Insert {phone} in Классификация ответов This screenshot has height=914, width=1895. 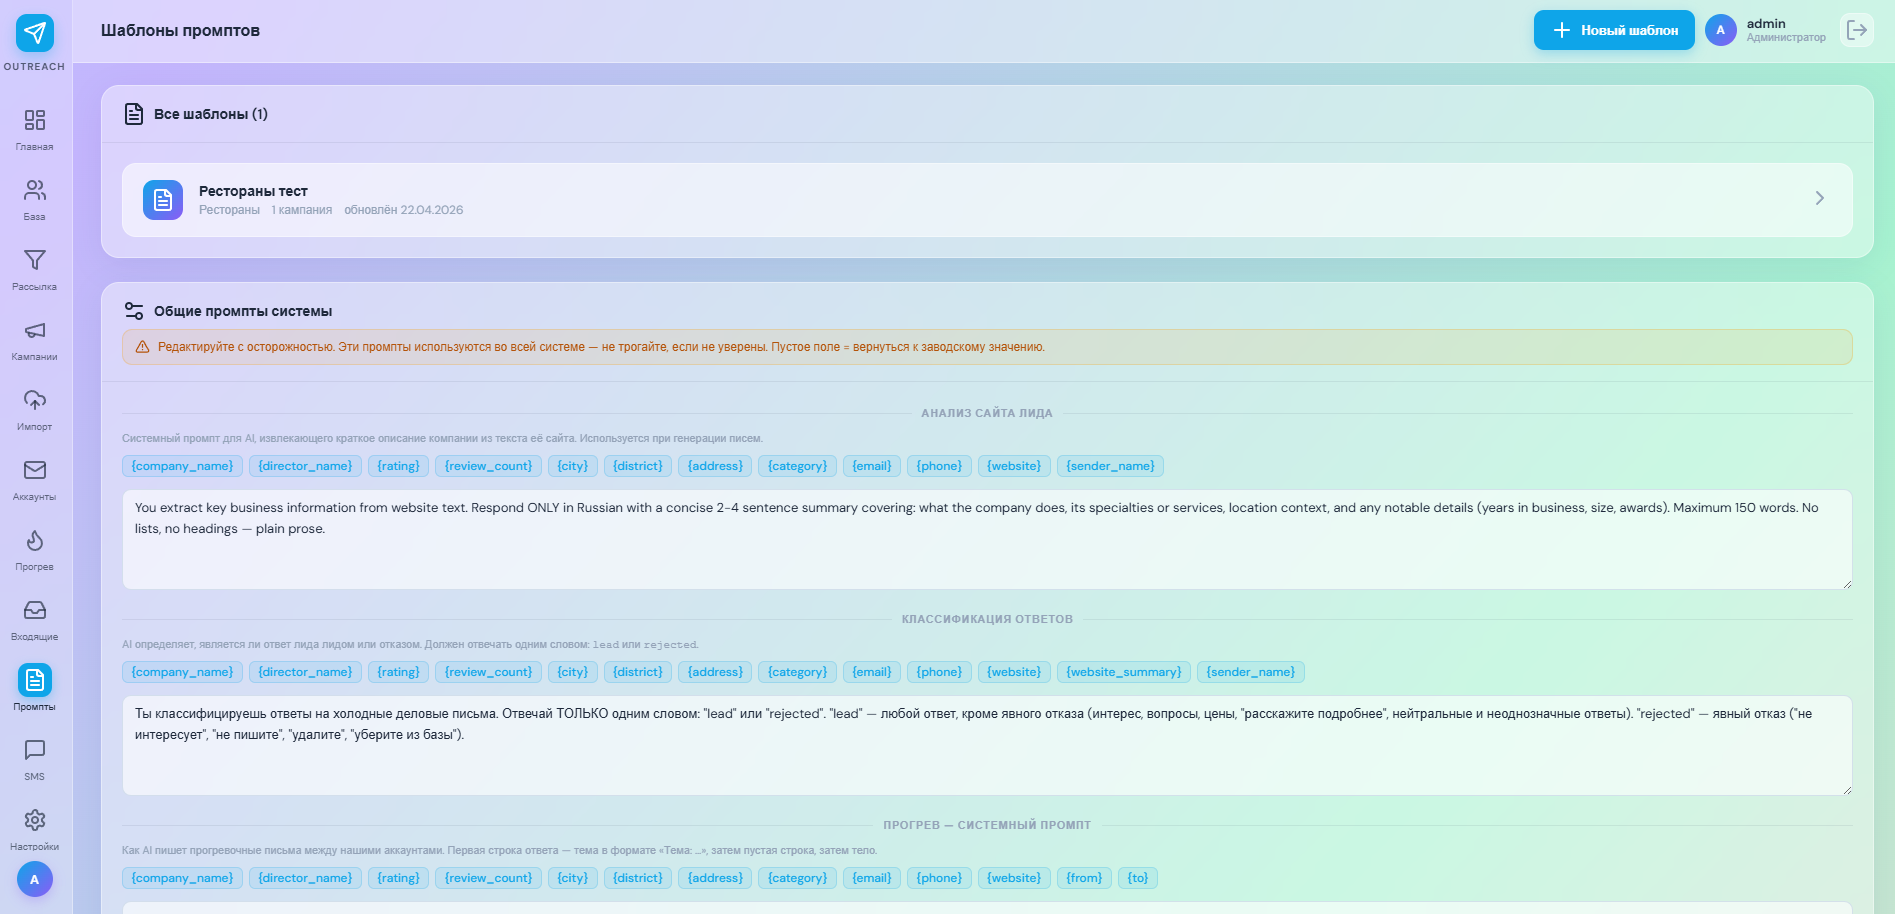(x=939, y=672)
